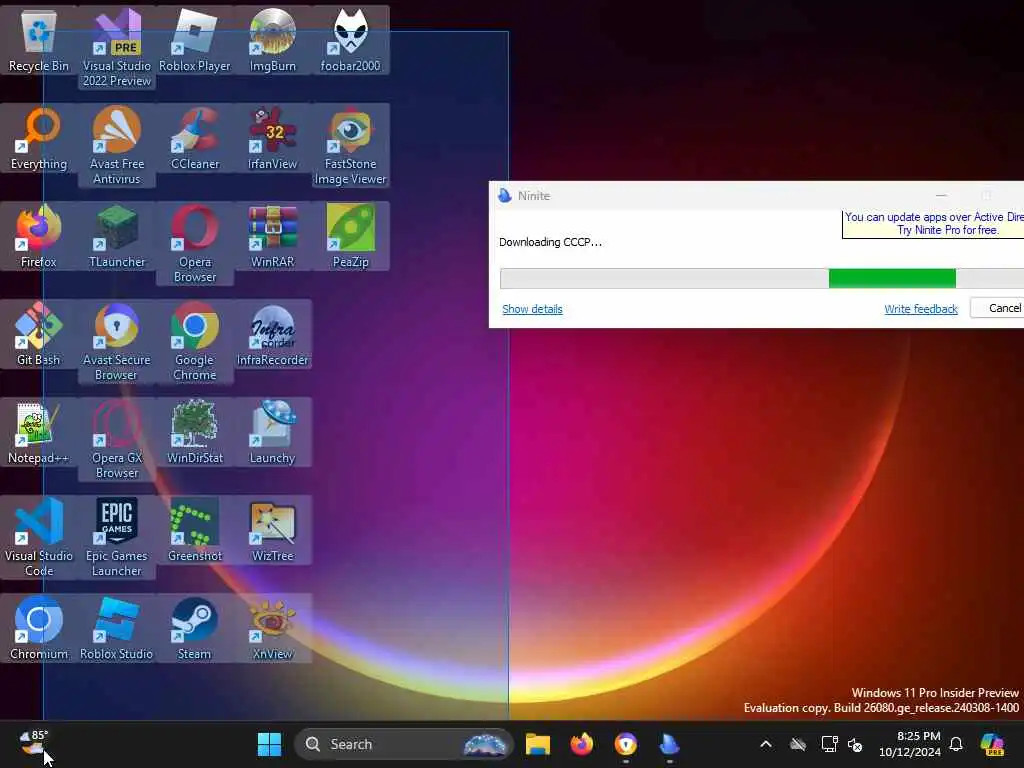Screen dimensions: 1024x768
Task: Select the Notepad++ desktop icon
Action: point(39,432)
